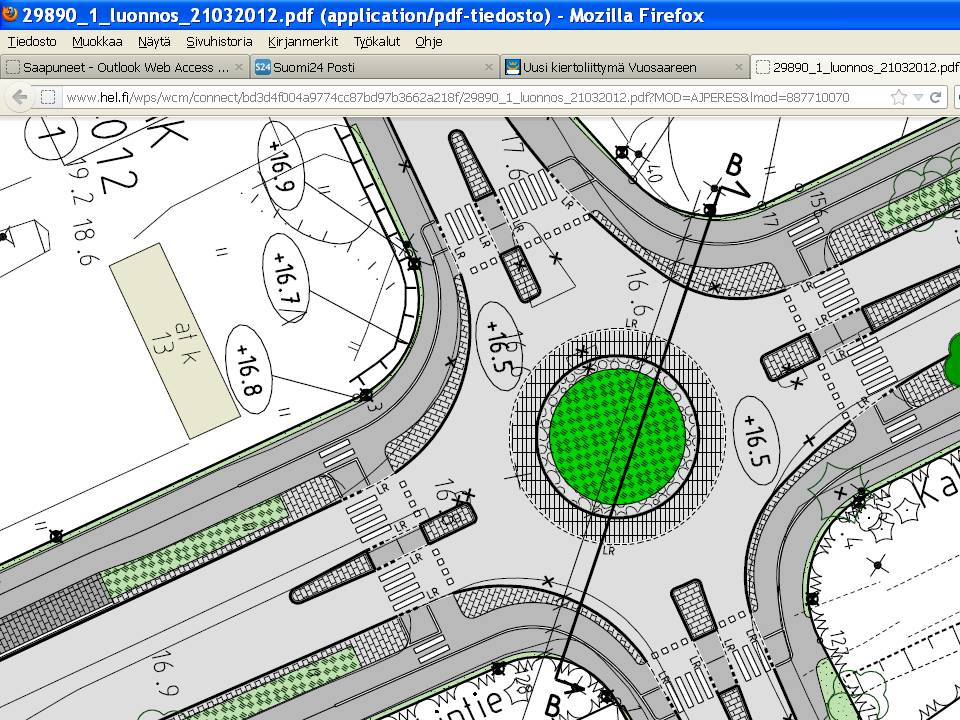Go back with the back arrow button
This screenshot has width=960, height=720.
coord(19,97)
